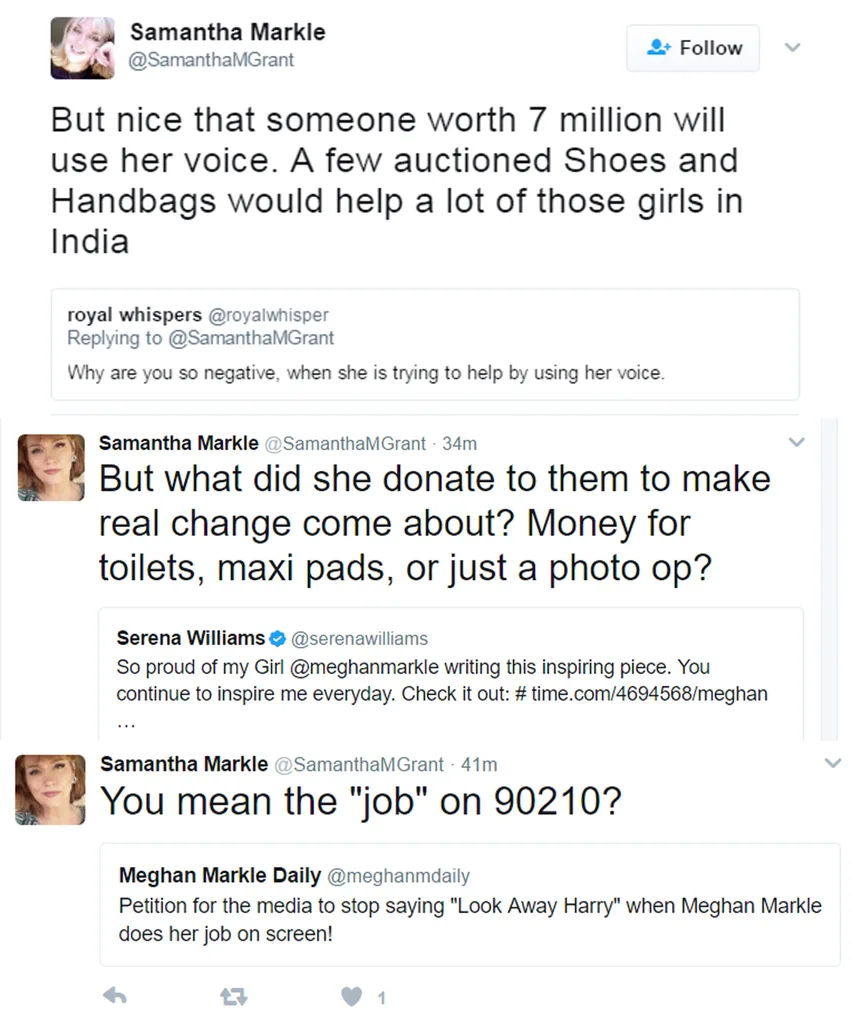
Task: Open the time.com/4694568/meghan link
Action: [649, 694]
